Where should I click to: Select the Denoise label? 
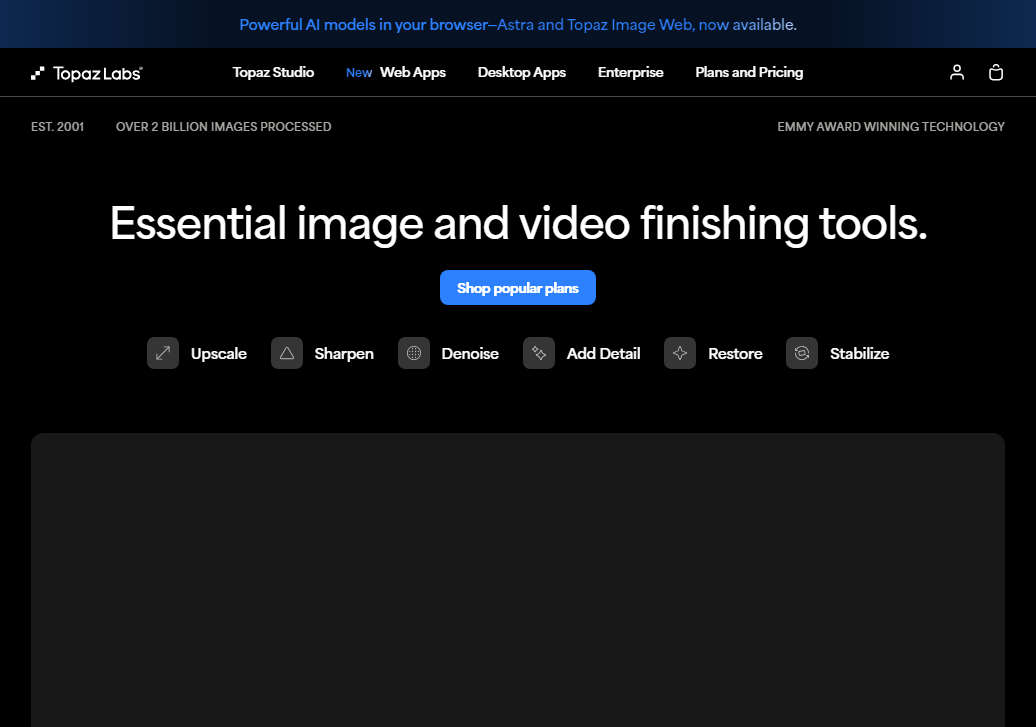(470, 354)
